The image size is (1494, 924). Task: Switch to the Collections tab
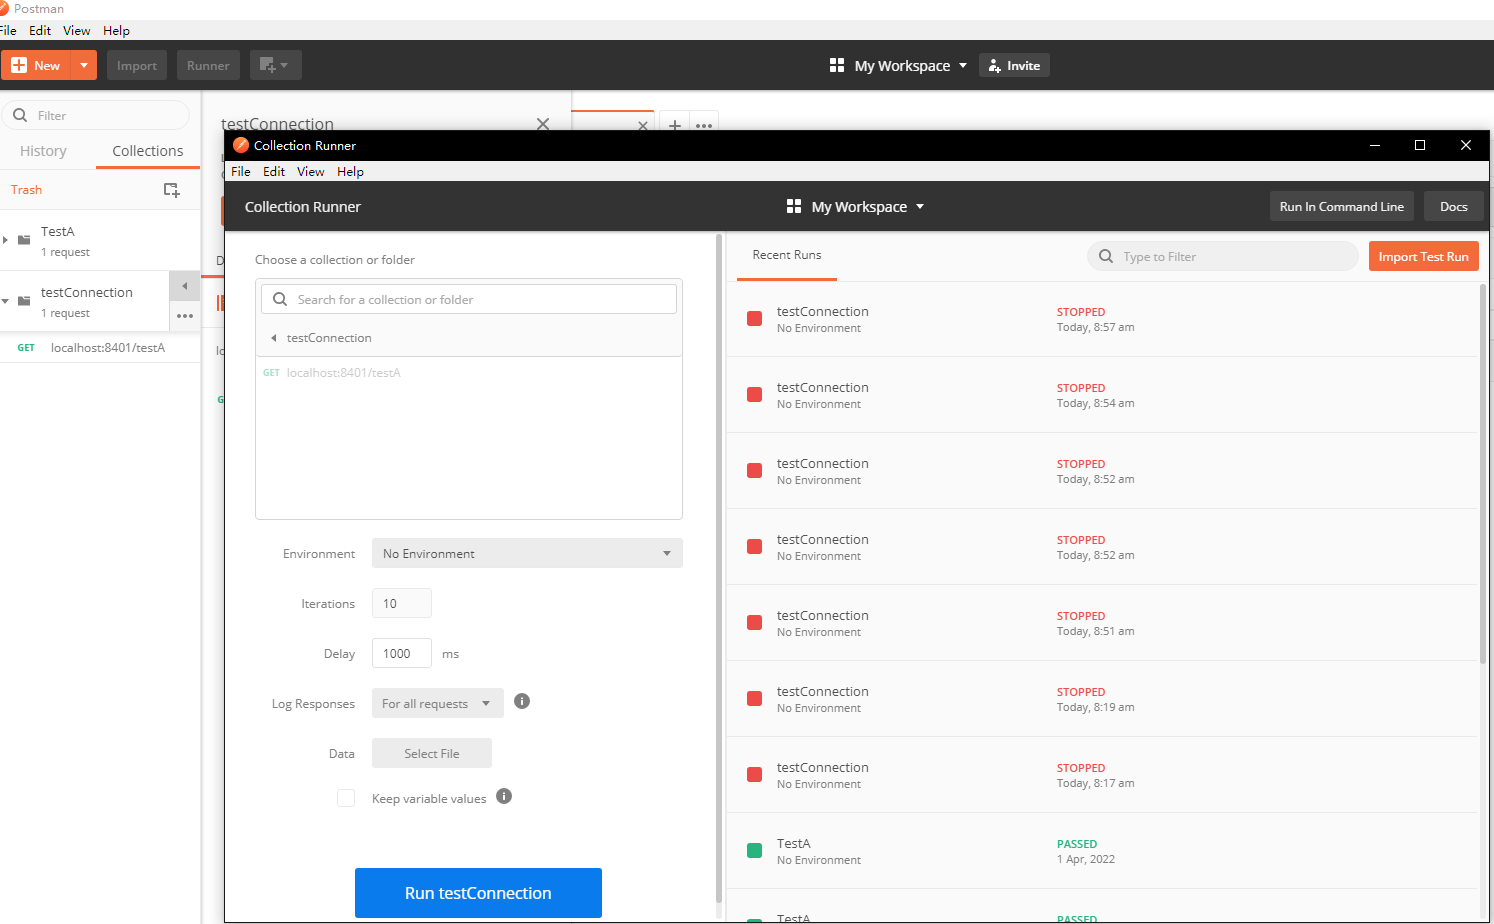(148, 151)
